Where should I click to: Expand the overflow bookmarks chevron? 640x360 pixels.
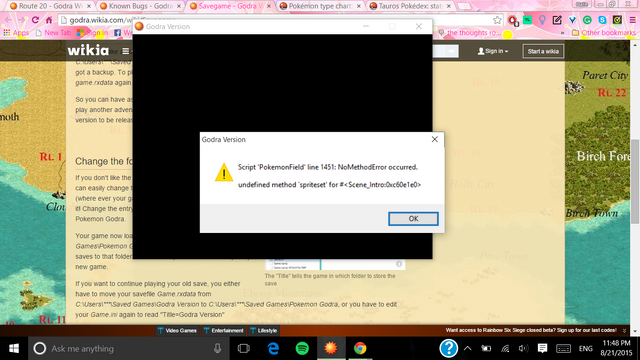562,33
